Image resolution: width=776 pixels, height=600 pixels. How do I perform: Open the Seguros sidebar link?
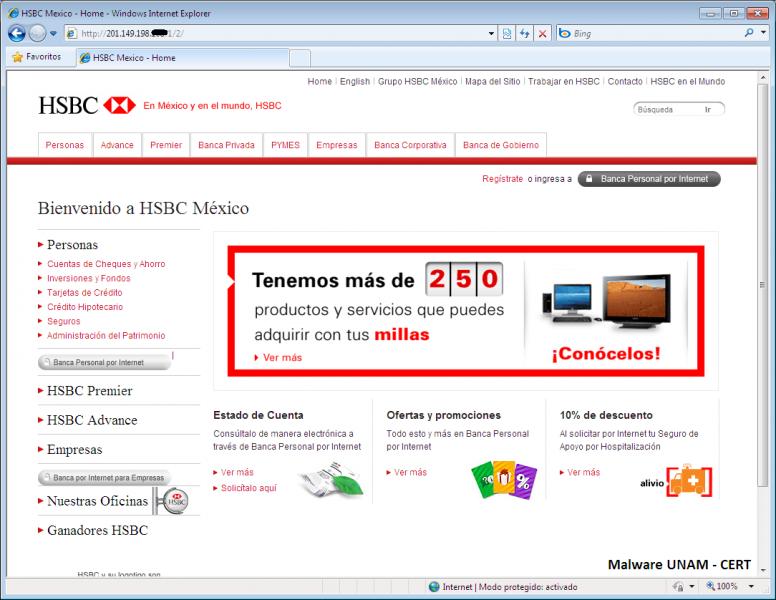point(63,321)
